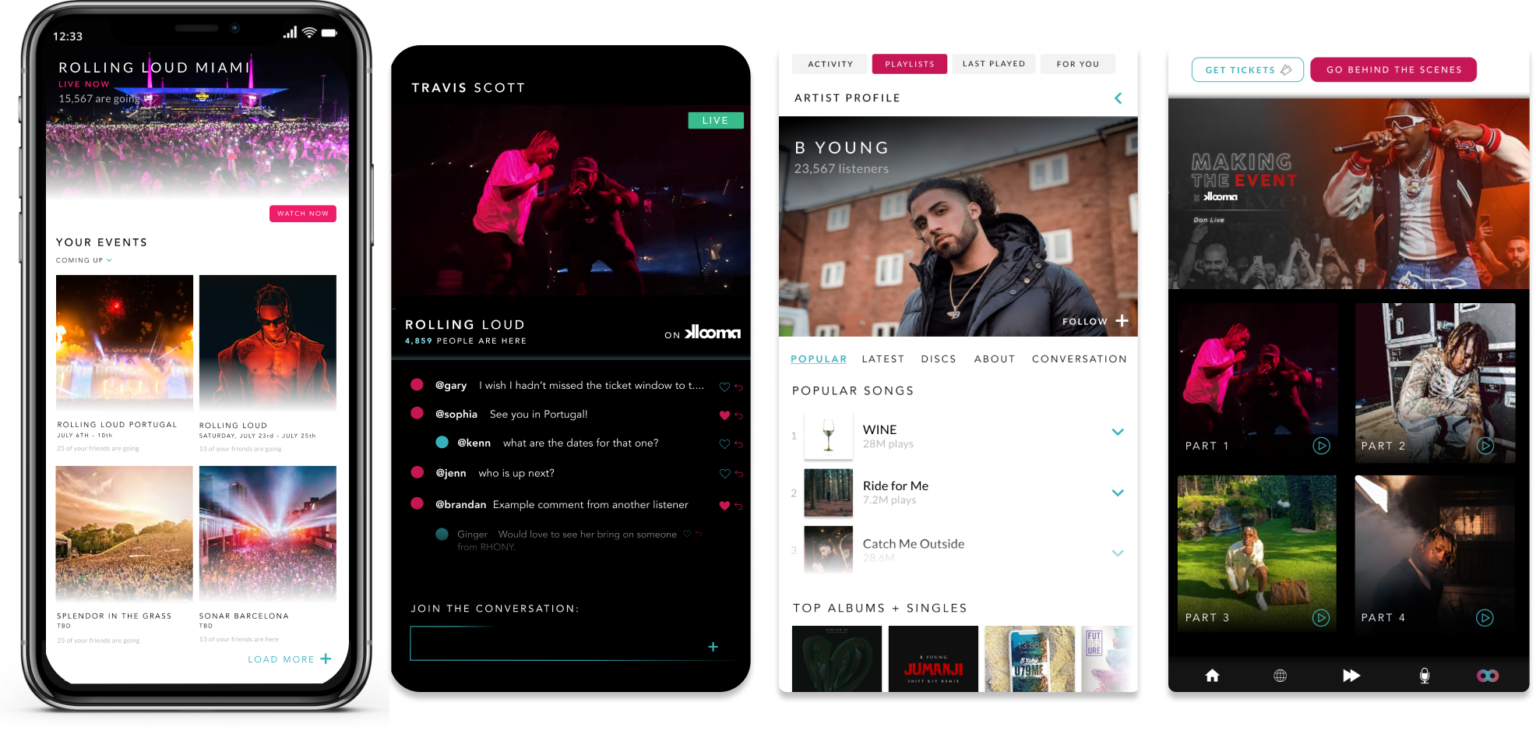
Task: Tap the microphone icon in bottom nav
Action: coord(1425,676)
